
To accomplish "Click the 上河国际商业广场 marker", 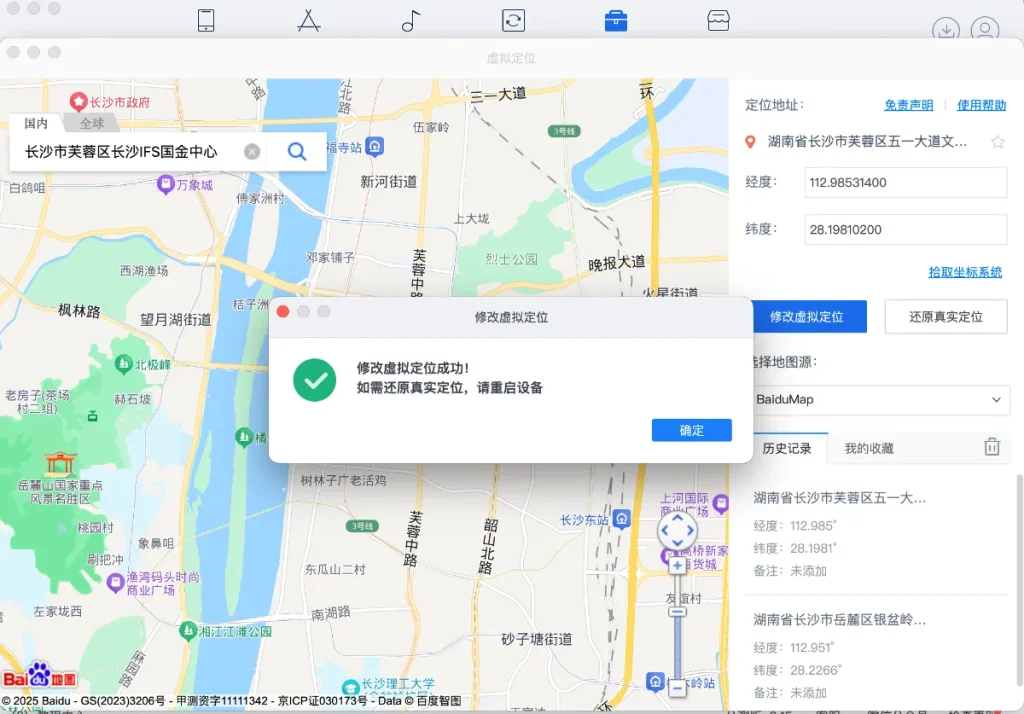I will pos(721,503).
